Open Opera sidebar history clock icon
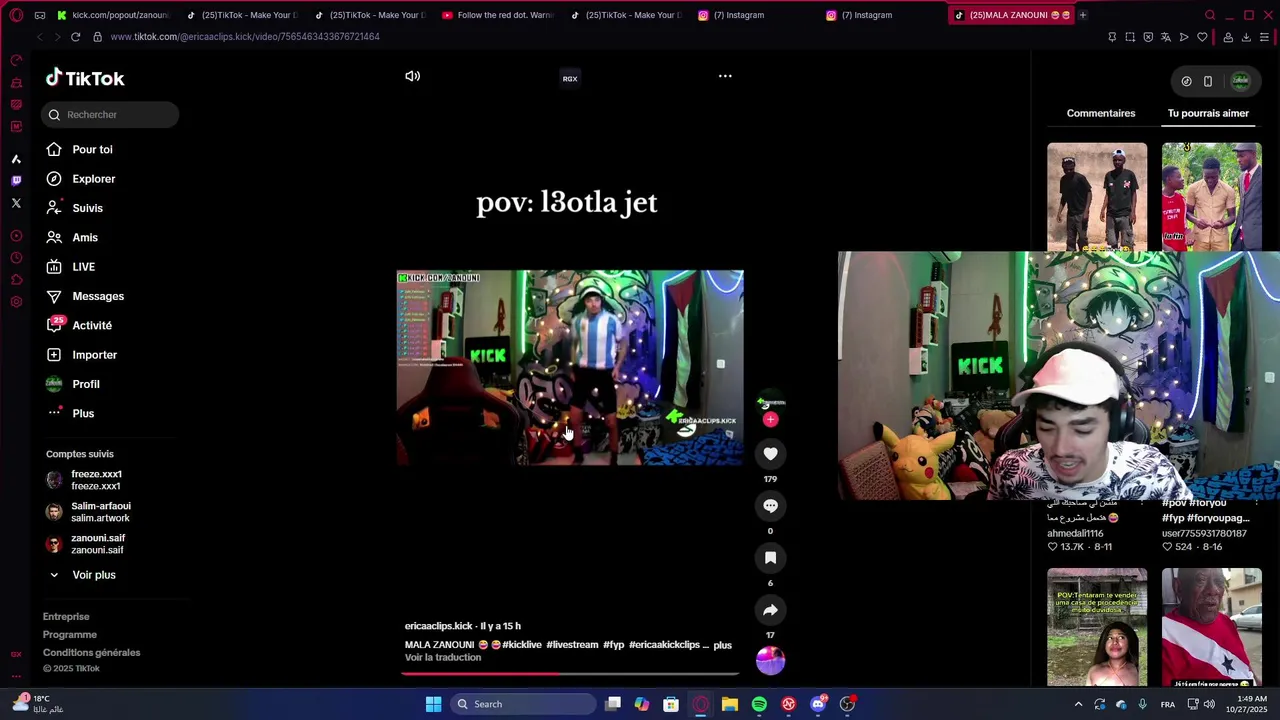This screenshot has width=1280, height=720. tap(16, 258)
